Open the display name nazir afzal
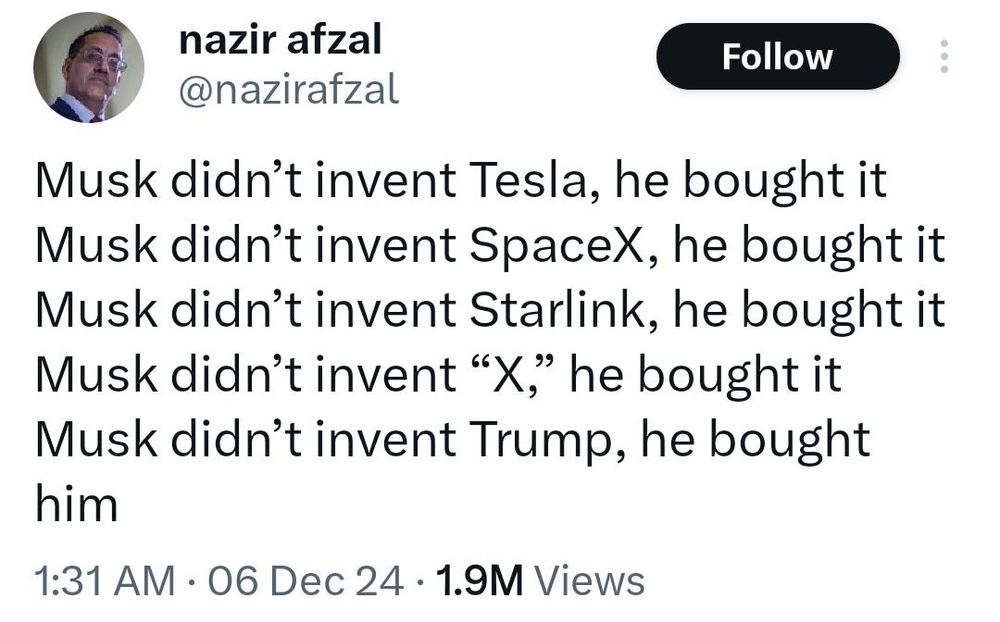 281,40
